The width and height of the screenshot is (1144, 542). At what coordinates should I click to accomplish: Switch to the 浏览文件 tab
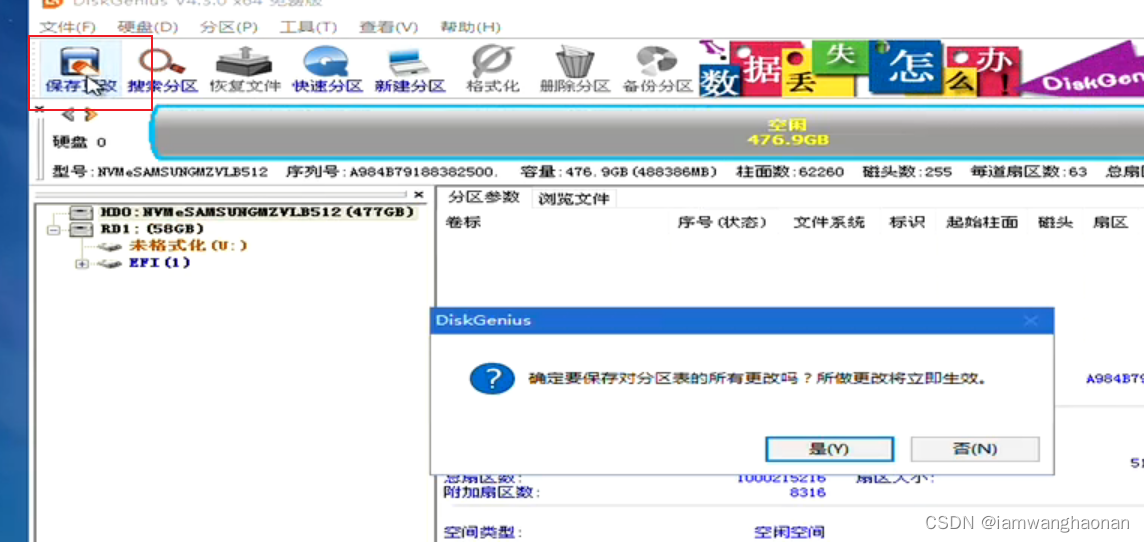(x=573, y=198)
